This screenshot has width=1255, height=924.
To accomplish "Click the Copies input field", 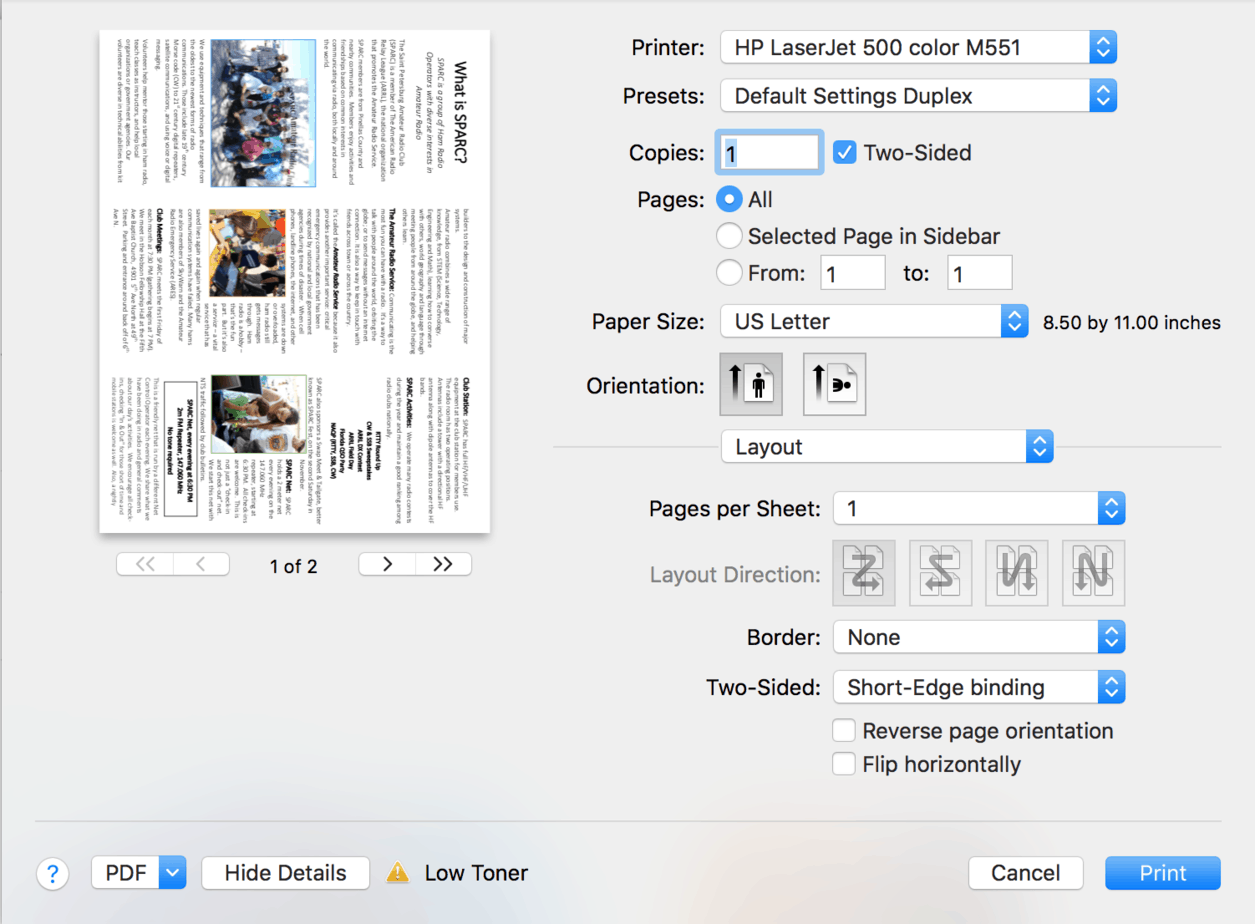I will pyautogui.click(x=770, y=153).
